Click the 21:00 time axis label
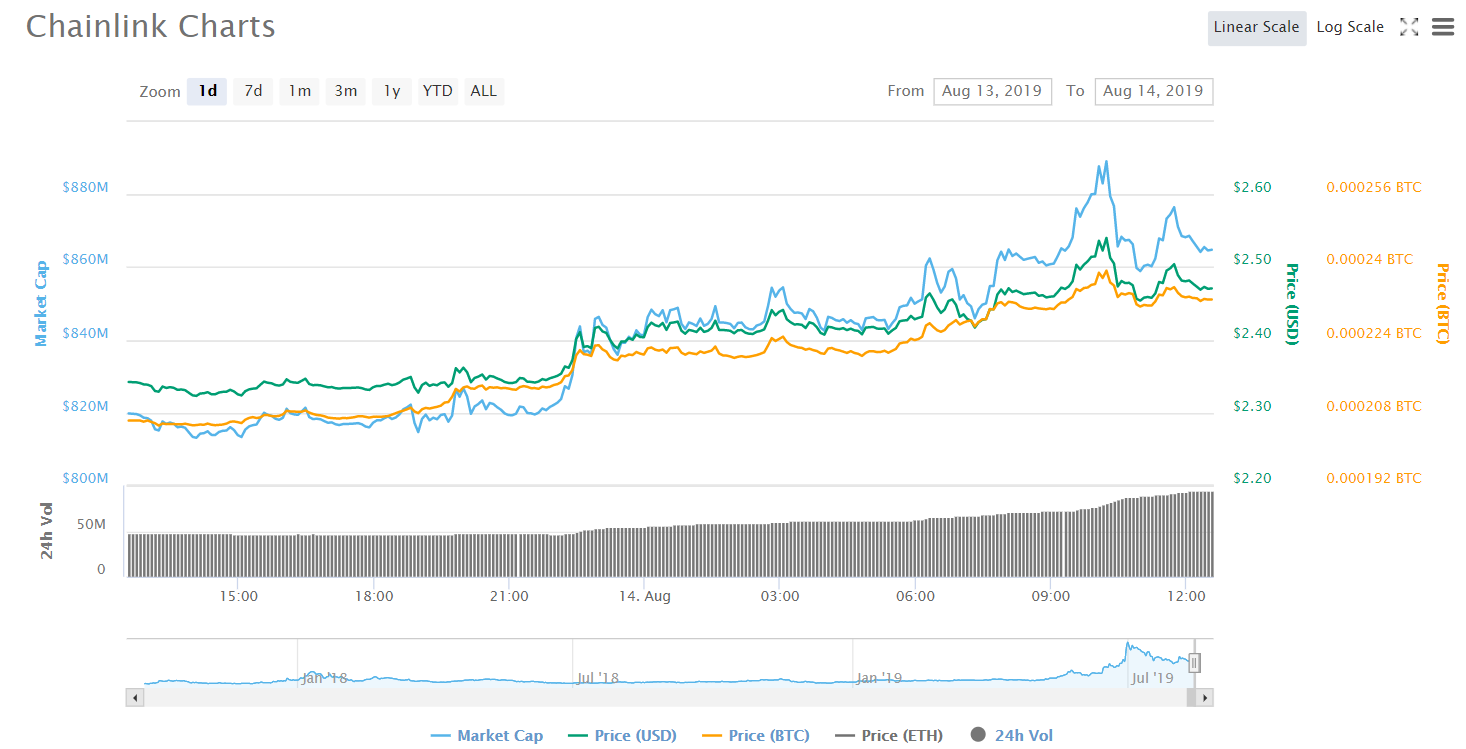Viewport: 1466px width, 749px height. pyautogui.click(x=509, y=596)
